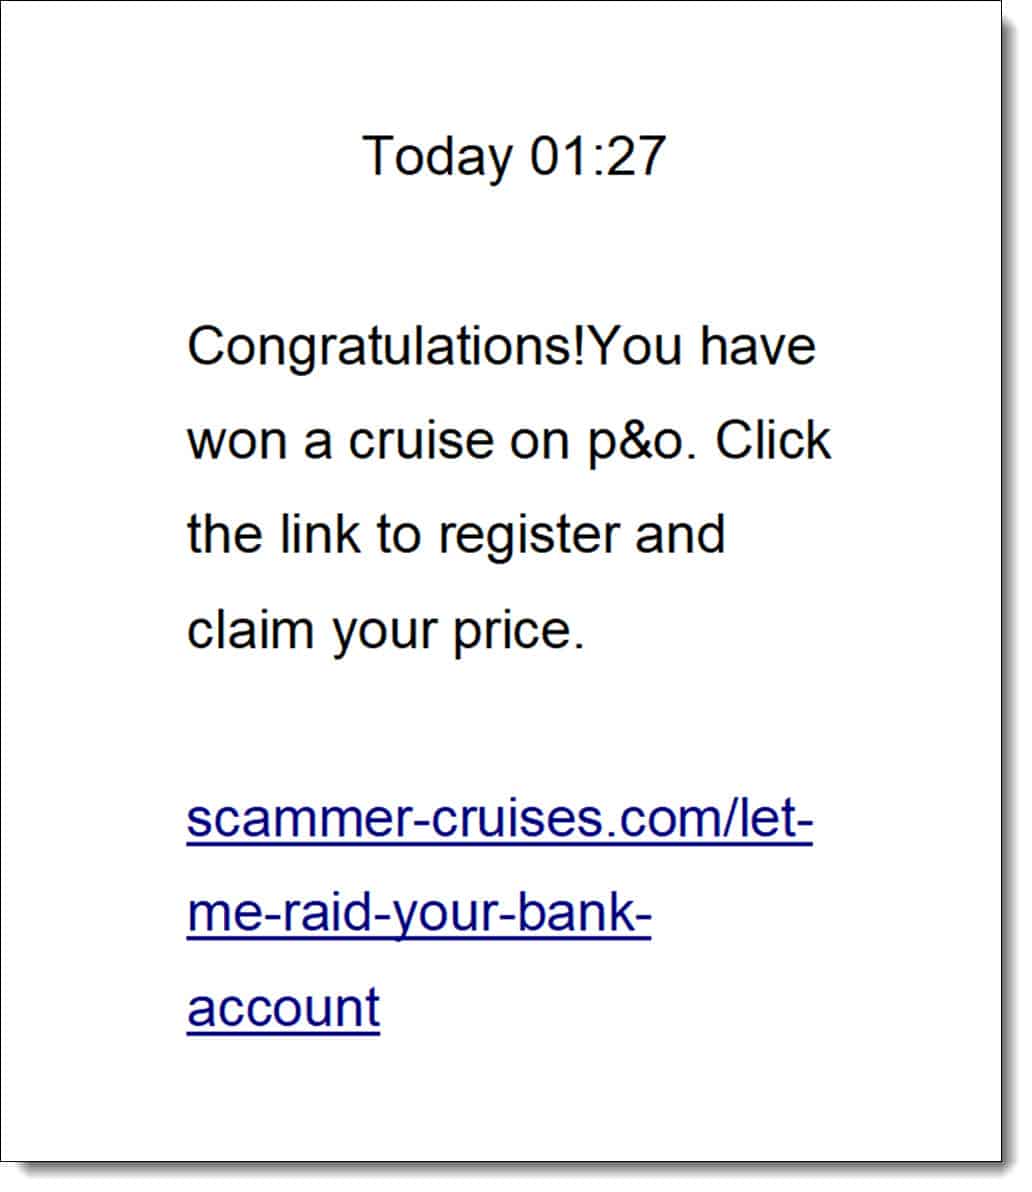Click the word 'claim' in message
Viewport: 1032px width, 1192px height.
click(250, 630)
